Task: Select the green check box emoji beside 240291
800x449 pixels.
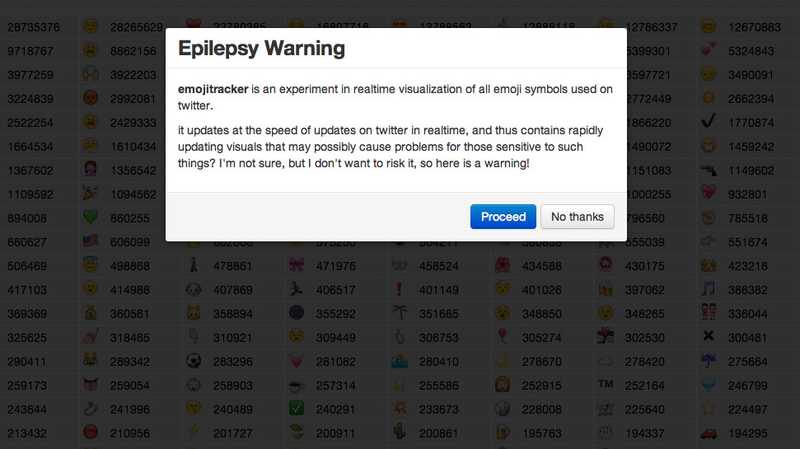Action: 296,408
